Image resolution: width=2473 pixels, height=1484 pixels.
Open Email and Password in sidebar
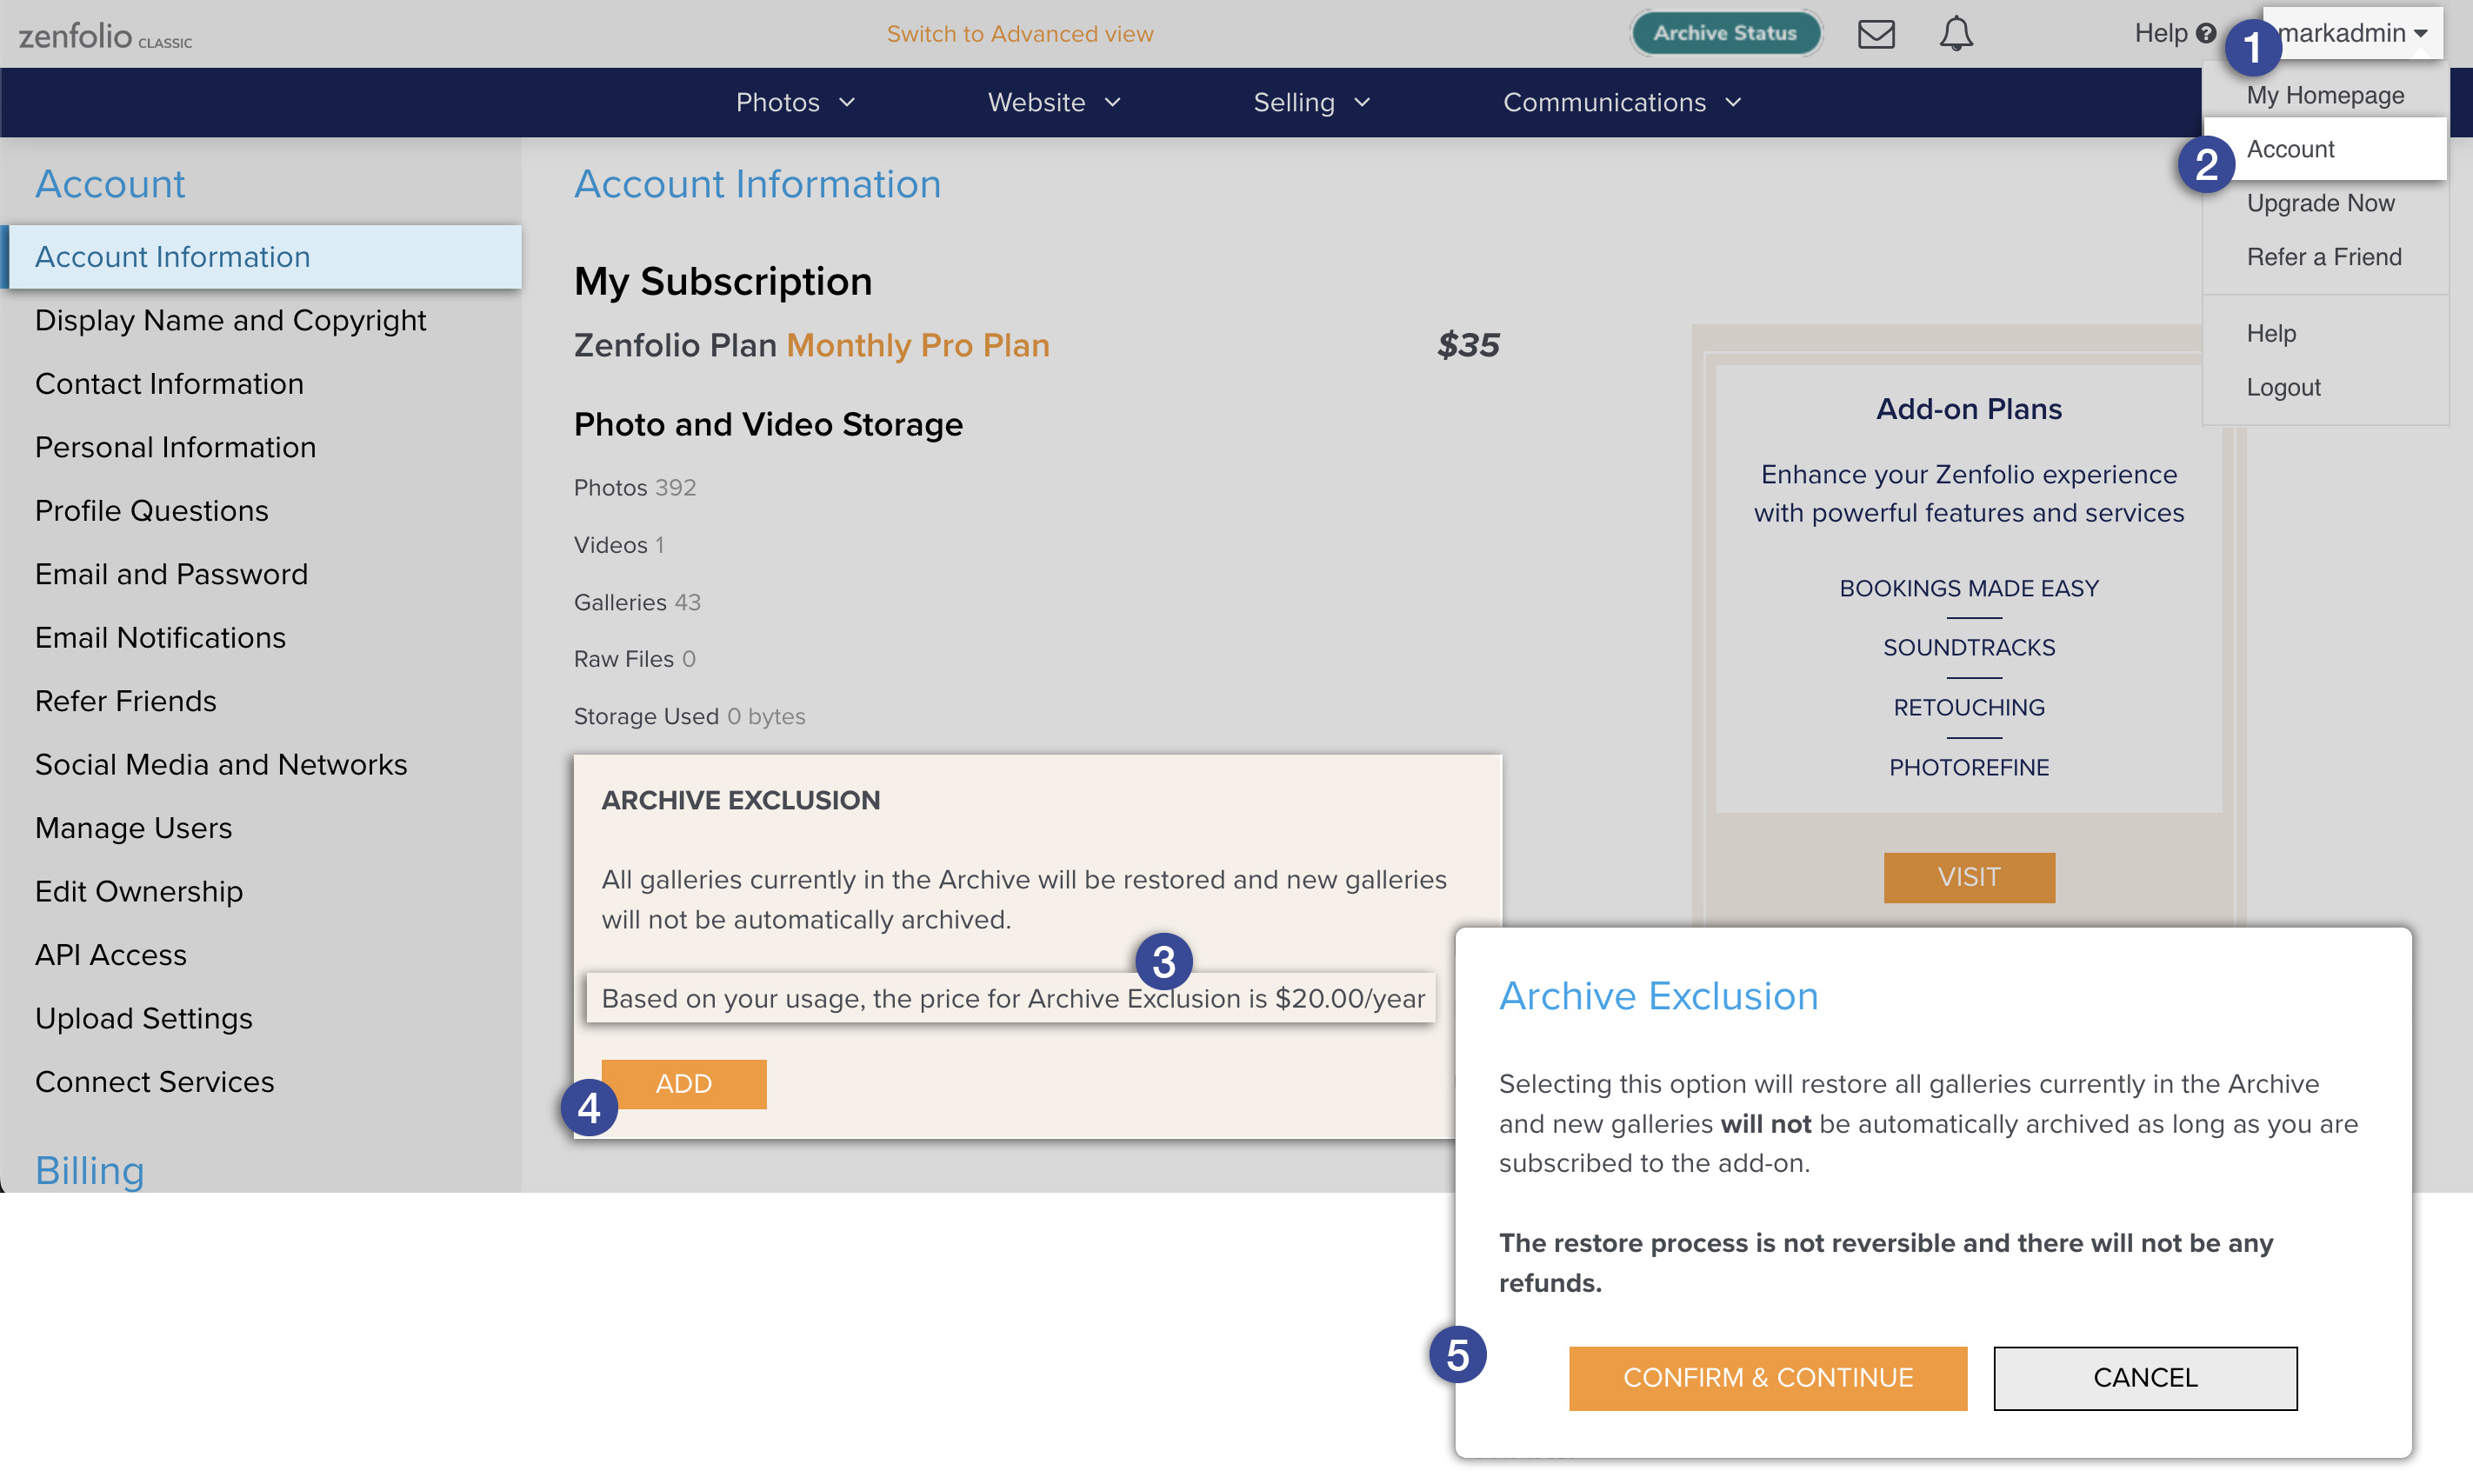pyautogui.click(x=171, y=574)
